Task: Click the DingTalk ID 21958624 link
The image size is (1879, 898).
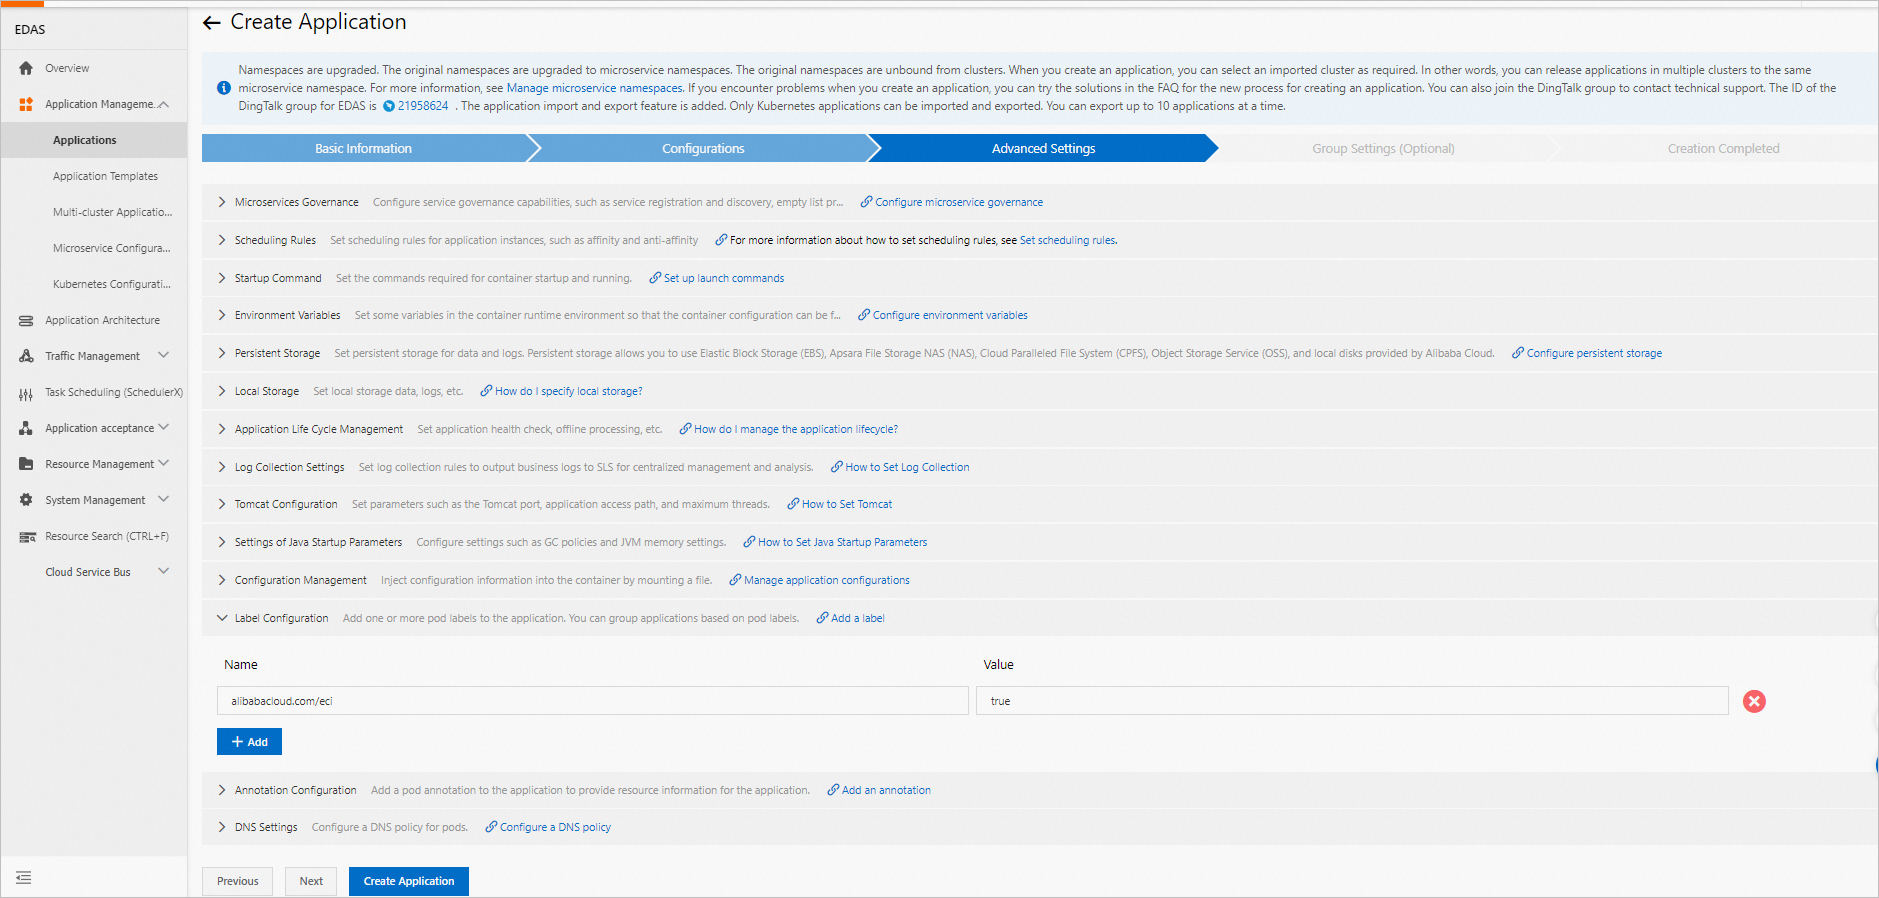Action: (x=423, y=106)
